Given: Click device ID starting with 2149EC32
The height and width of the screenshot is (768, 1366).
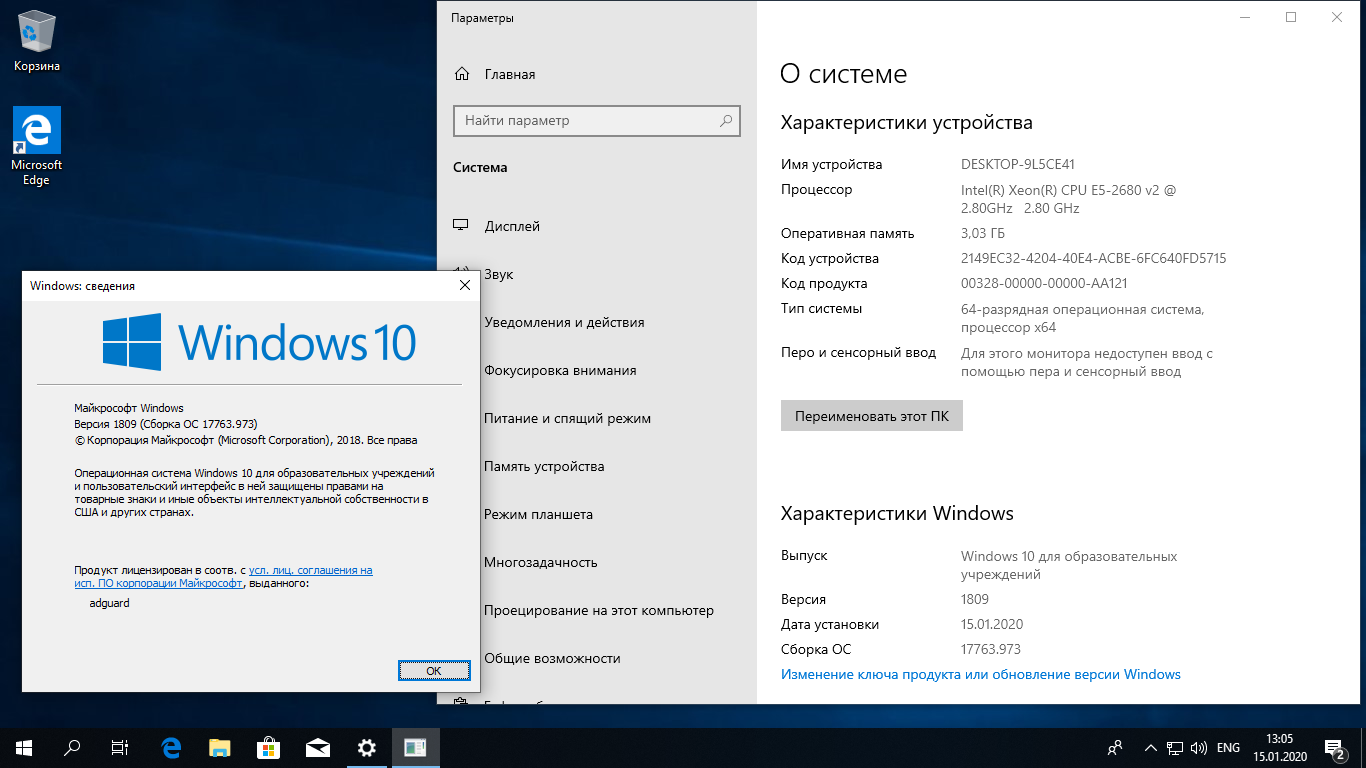Looking at the screenshot, I should [1094, 258].
